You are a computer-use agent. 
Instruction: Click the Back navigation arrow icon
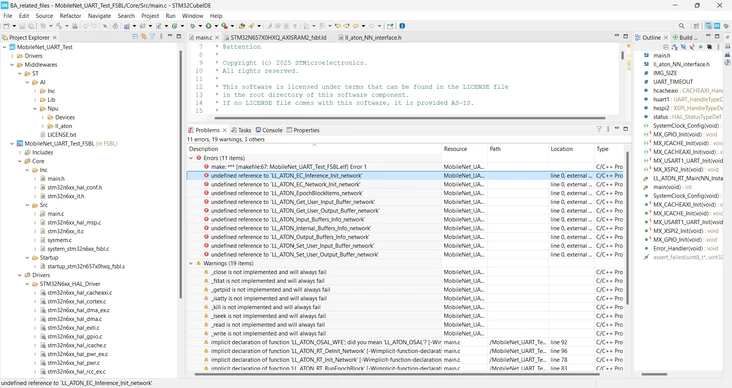(x=356, y=26)
